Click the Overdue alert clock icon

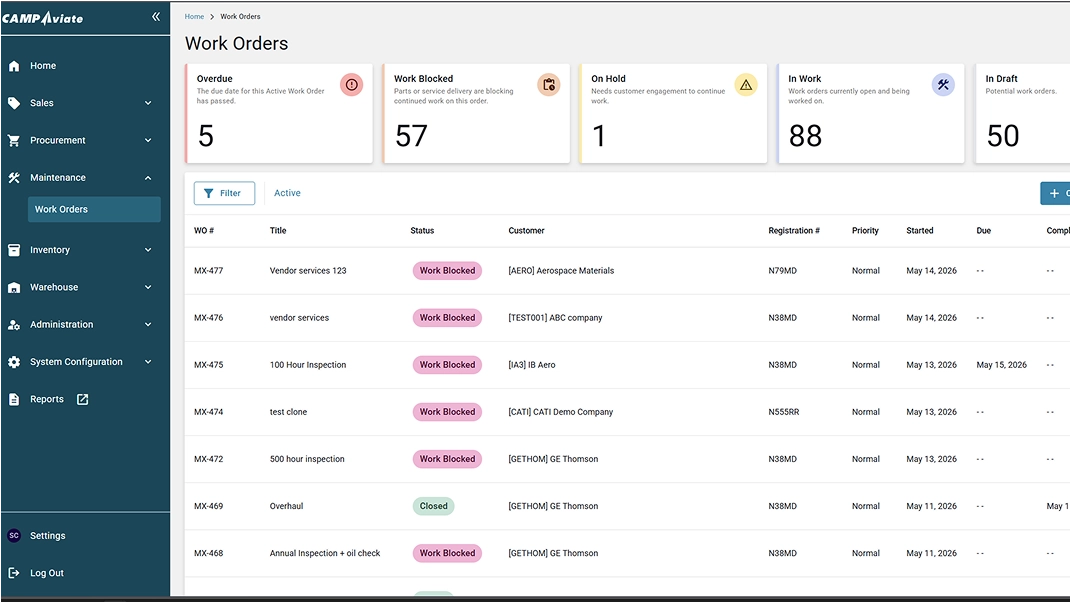pyautogui.click(x=351, y=85)
